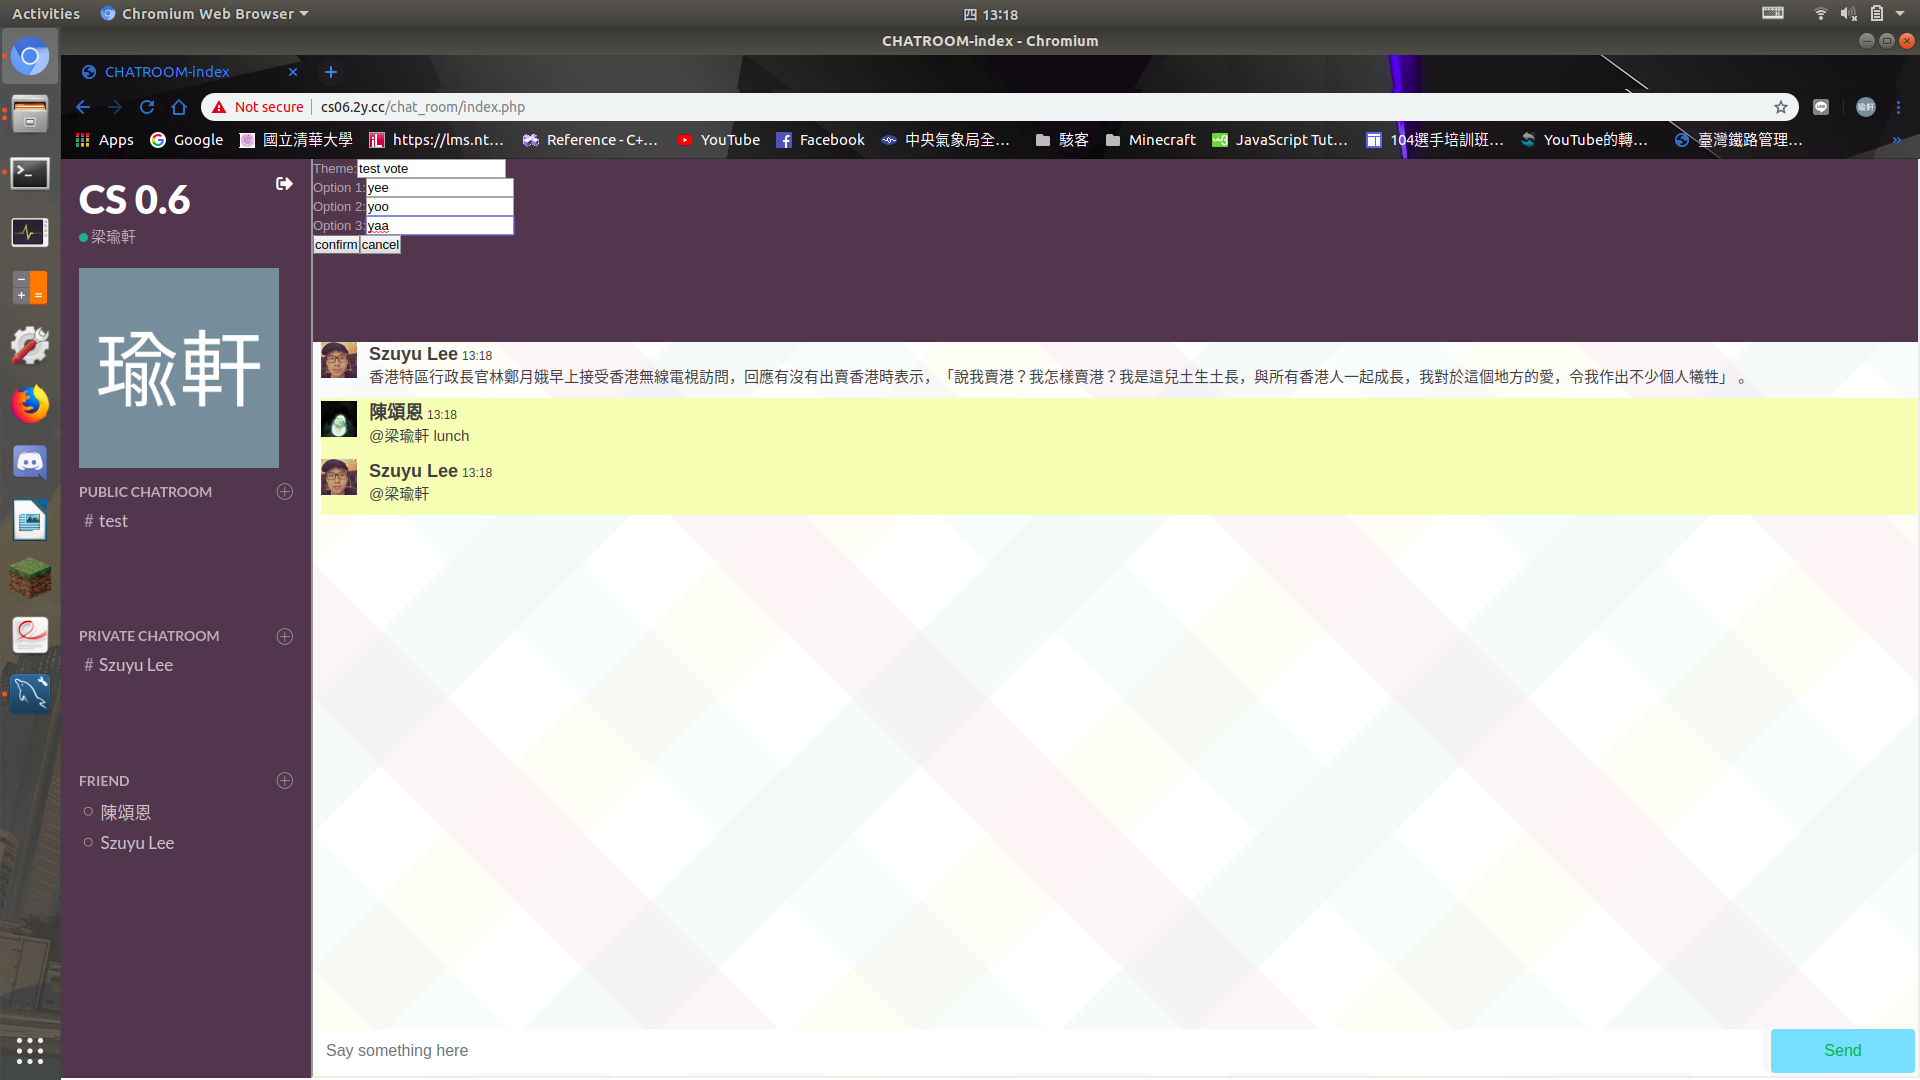The width and height of the screenshot is (1920, 1080).
Task: Click the Option 3 vote input field
Action: (439, 226)
